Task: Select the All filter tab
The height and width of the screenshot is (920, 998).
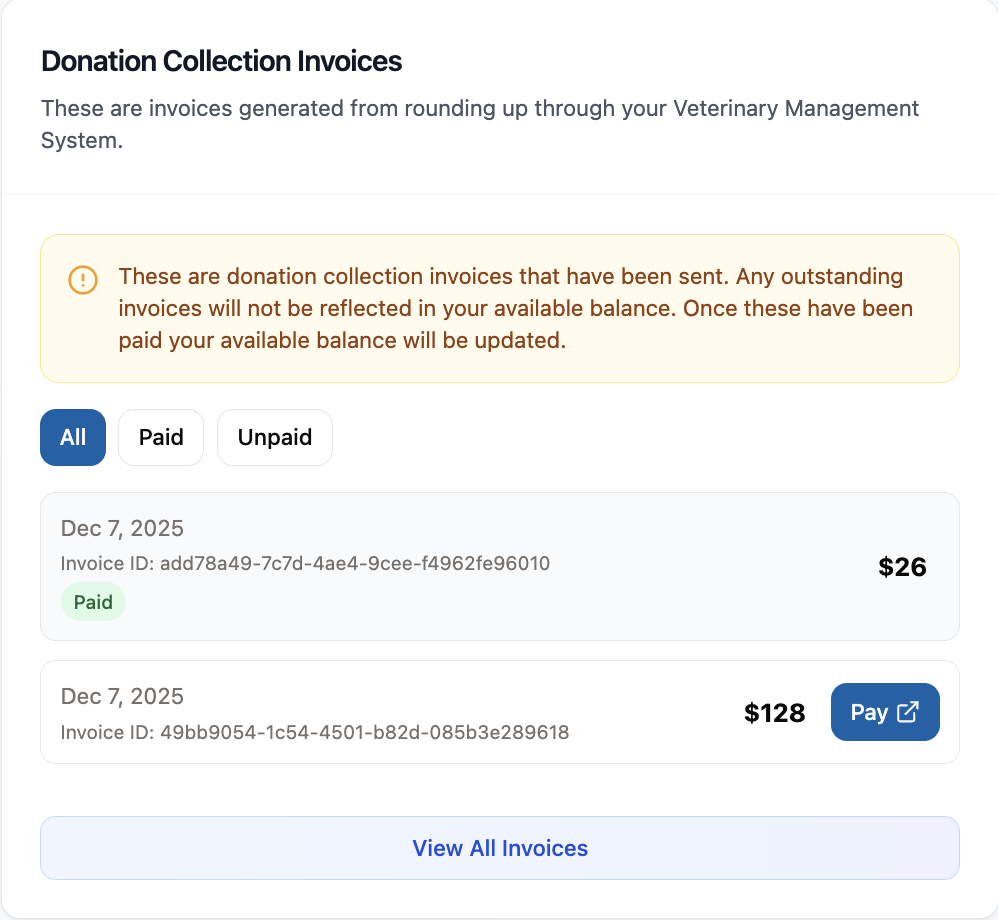Action: 73,437
